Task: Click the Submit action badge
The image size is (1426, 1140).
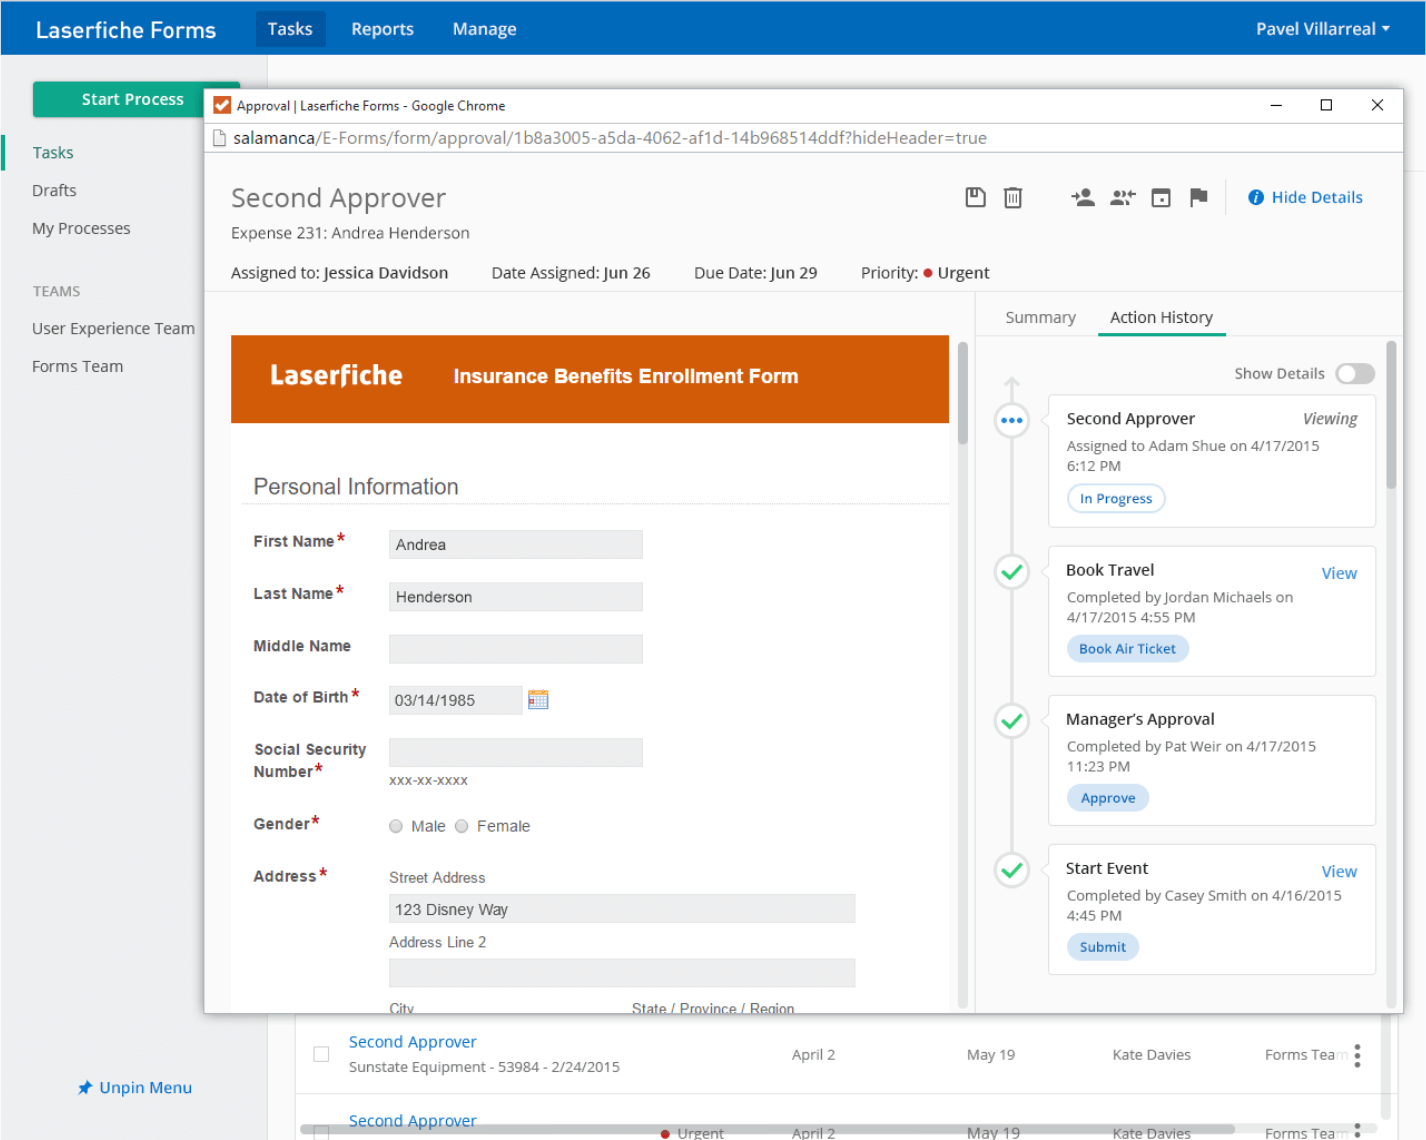Action: pyautogui.click(x=1103, y=947)
